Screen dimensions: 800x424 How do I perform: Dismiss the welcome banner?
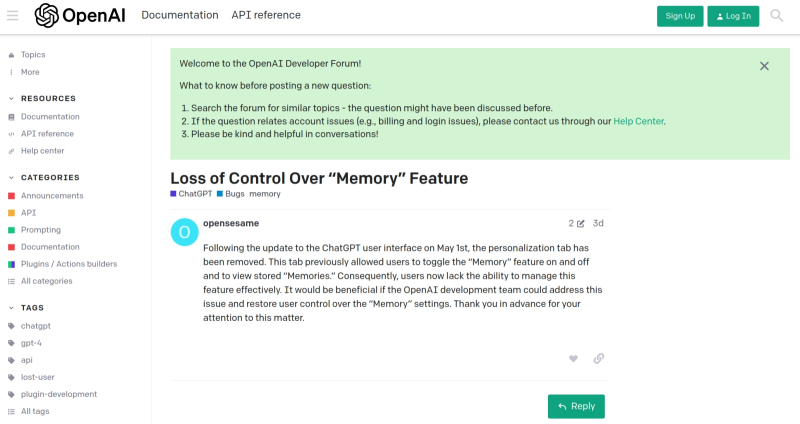tap(764, 66)
